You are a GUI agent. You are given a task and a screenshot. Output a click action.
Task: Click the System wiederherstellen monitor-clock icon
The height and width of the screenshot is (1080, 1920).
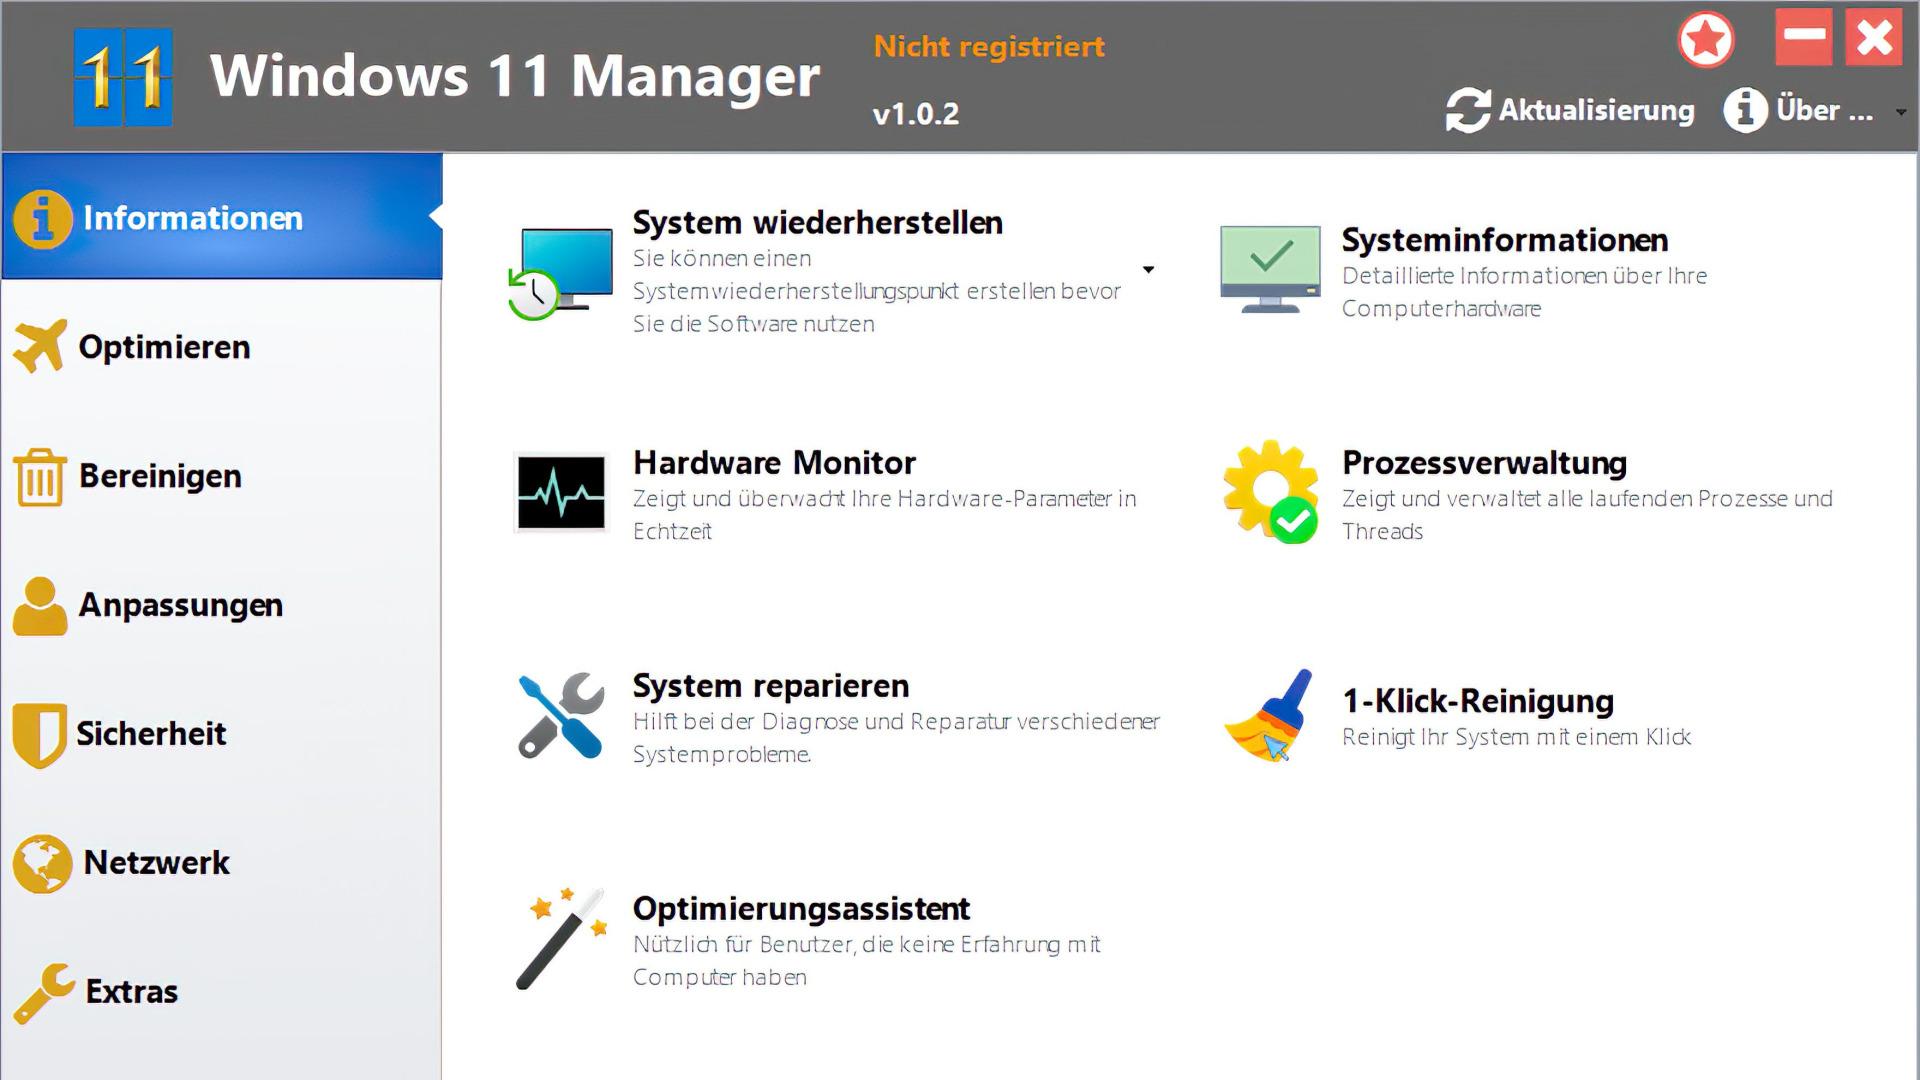pyautogui.click(x=560, y=273)
